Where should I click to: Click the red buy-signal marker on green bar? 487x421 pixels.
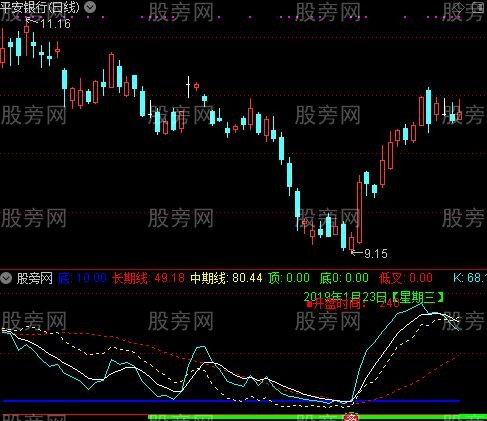click(x=351, y=417)
